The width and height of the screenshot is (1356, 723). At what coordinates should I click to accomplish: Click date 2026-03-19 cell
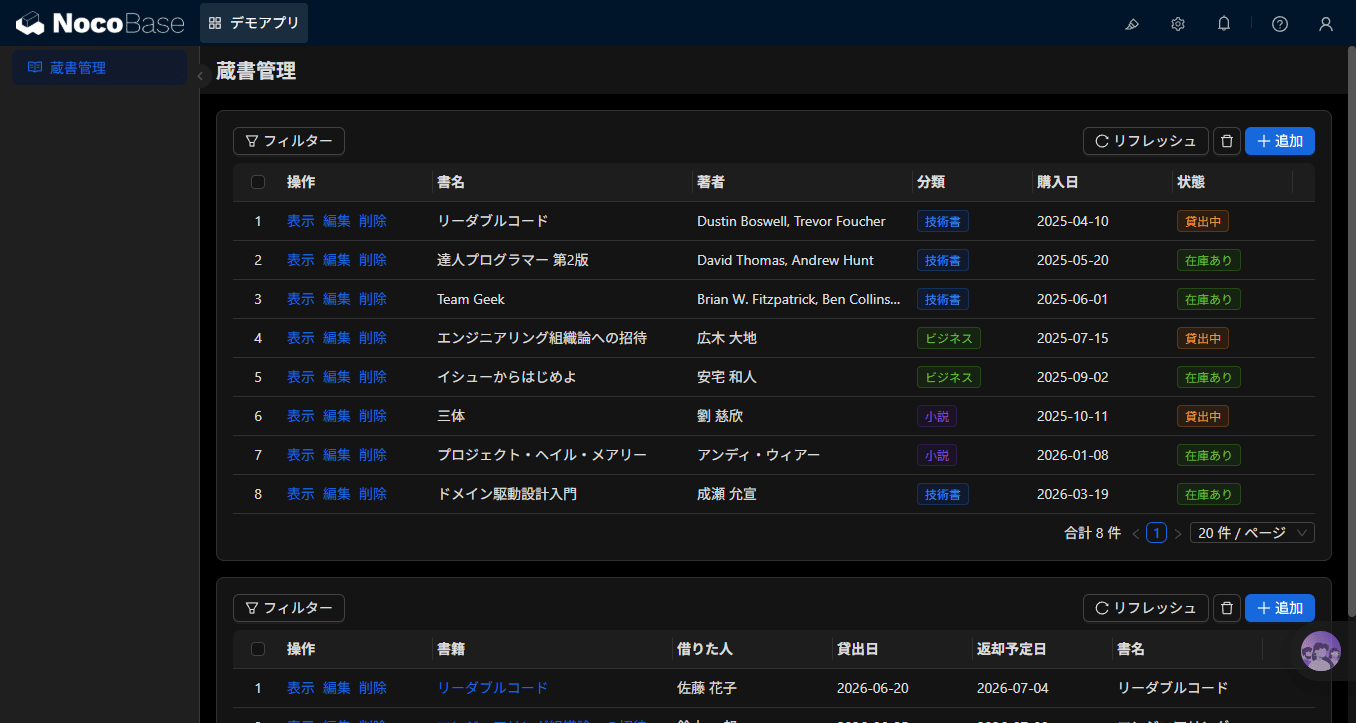1073,494
